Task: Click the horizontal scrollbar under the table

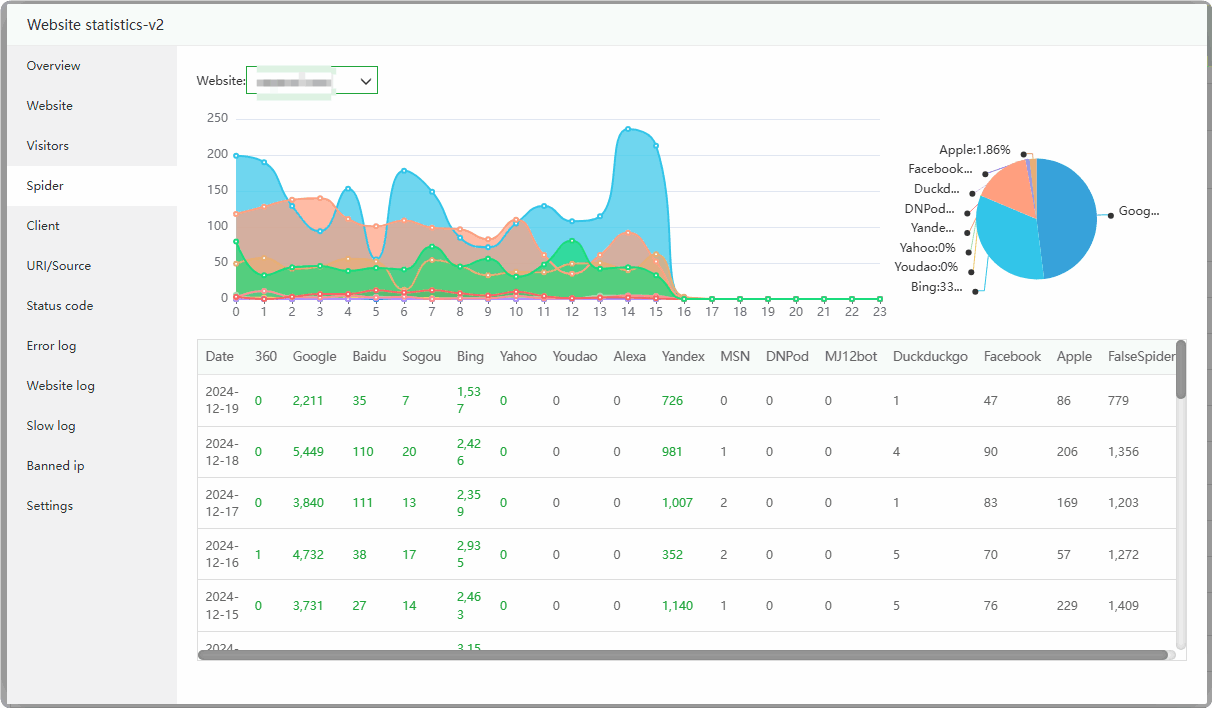Action: pyautogui.click(x=682, y=655)
